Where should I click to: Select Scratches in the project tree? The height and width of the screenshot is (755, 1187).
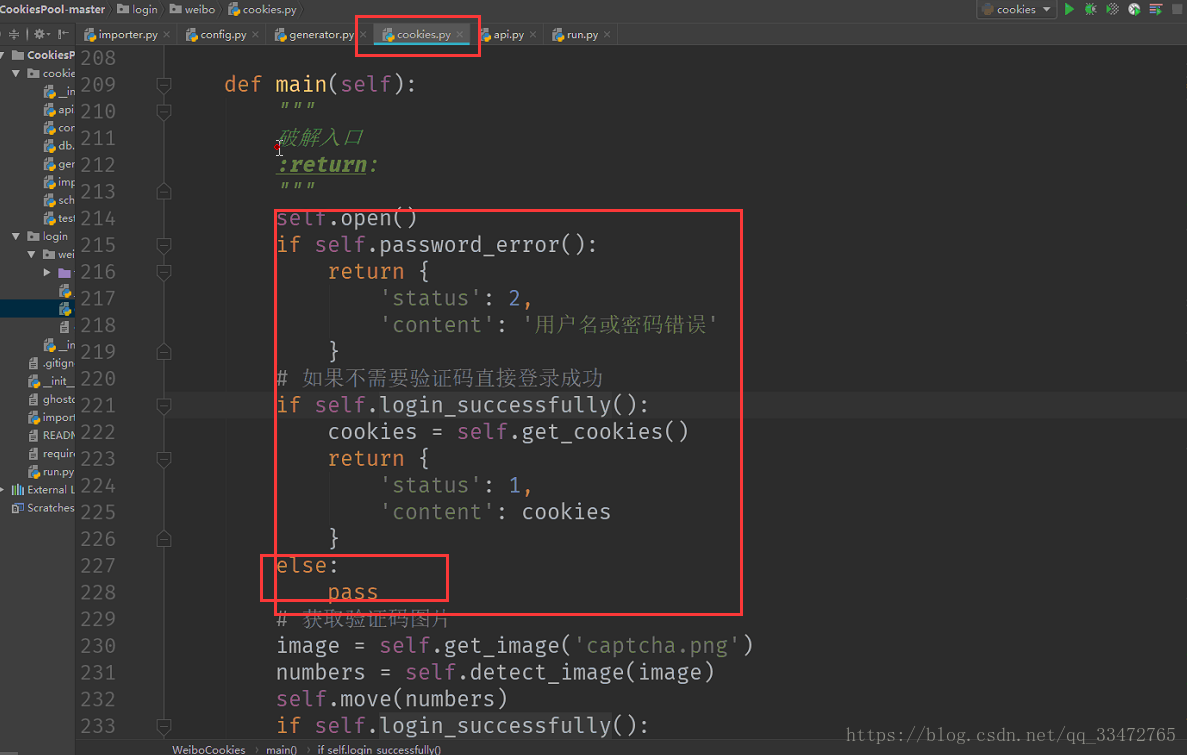pyautogui.click(x=42, y=508)
